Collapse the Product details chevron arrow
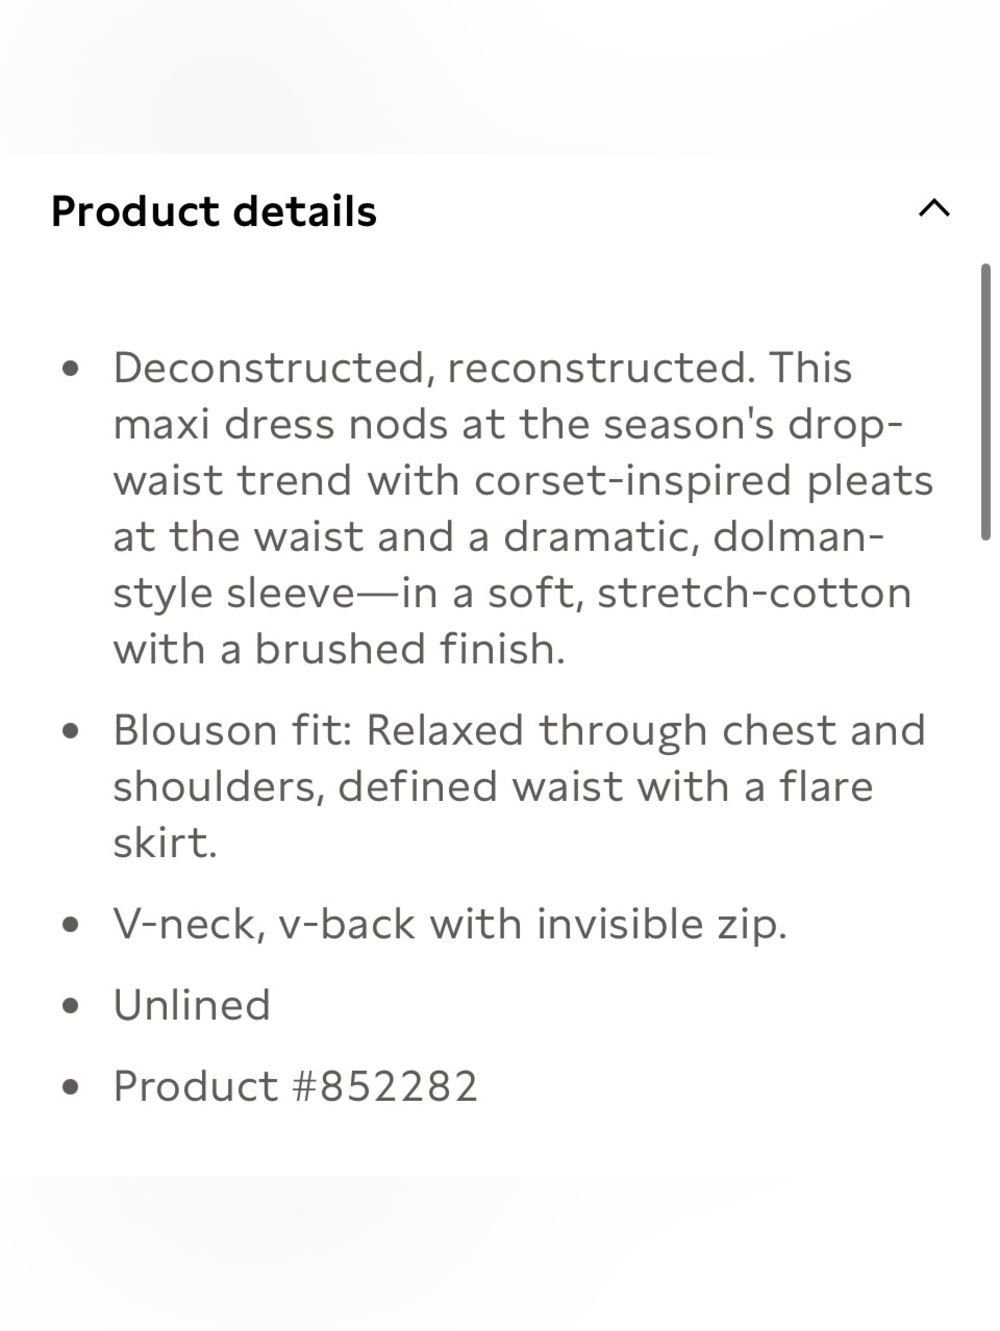This screenshot has height=1331, width=1000. [x=934, y=209]
